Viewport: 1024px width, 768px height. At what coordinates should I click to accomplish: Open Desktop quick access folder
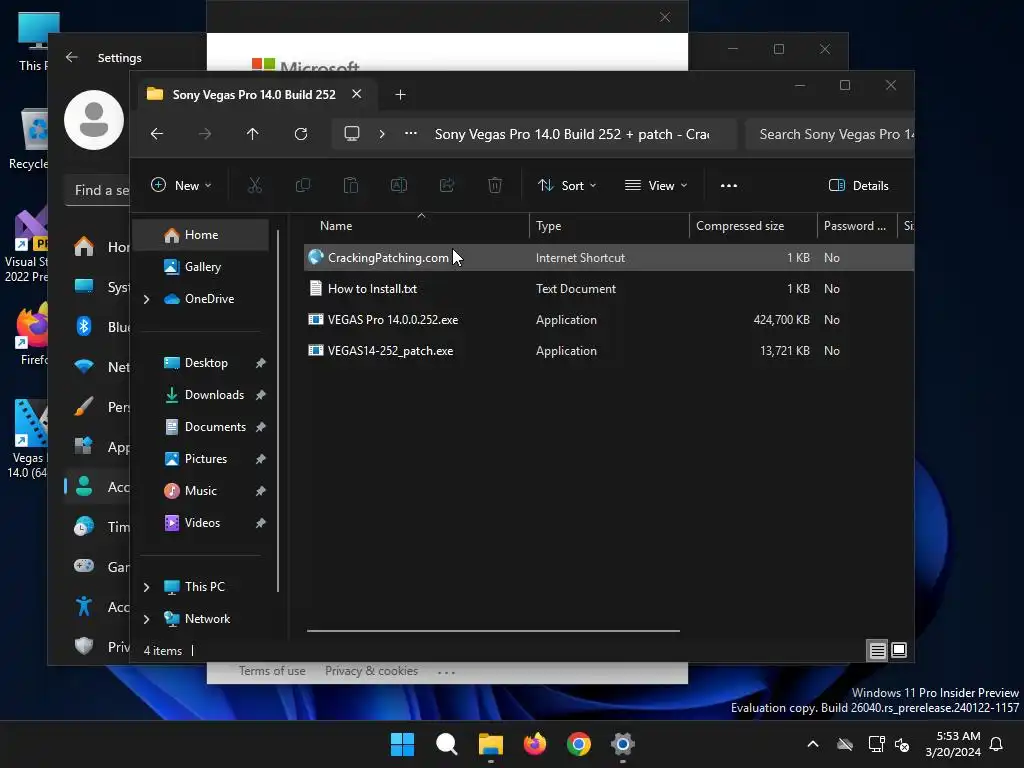point(206,363)
